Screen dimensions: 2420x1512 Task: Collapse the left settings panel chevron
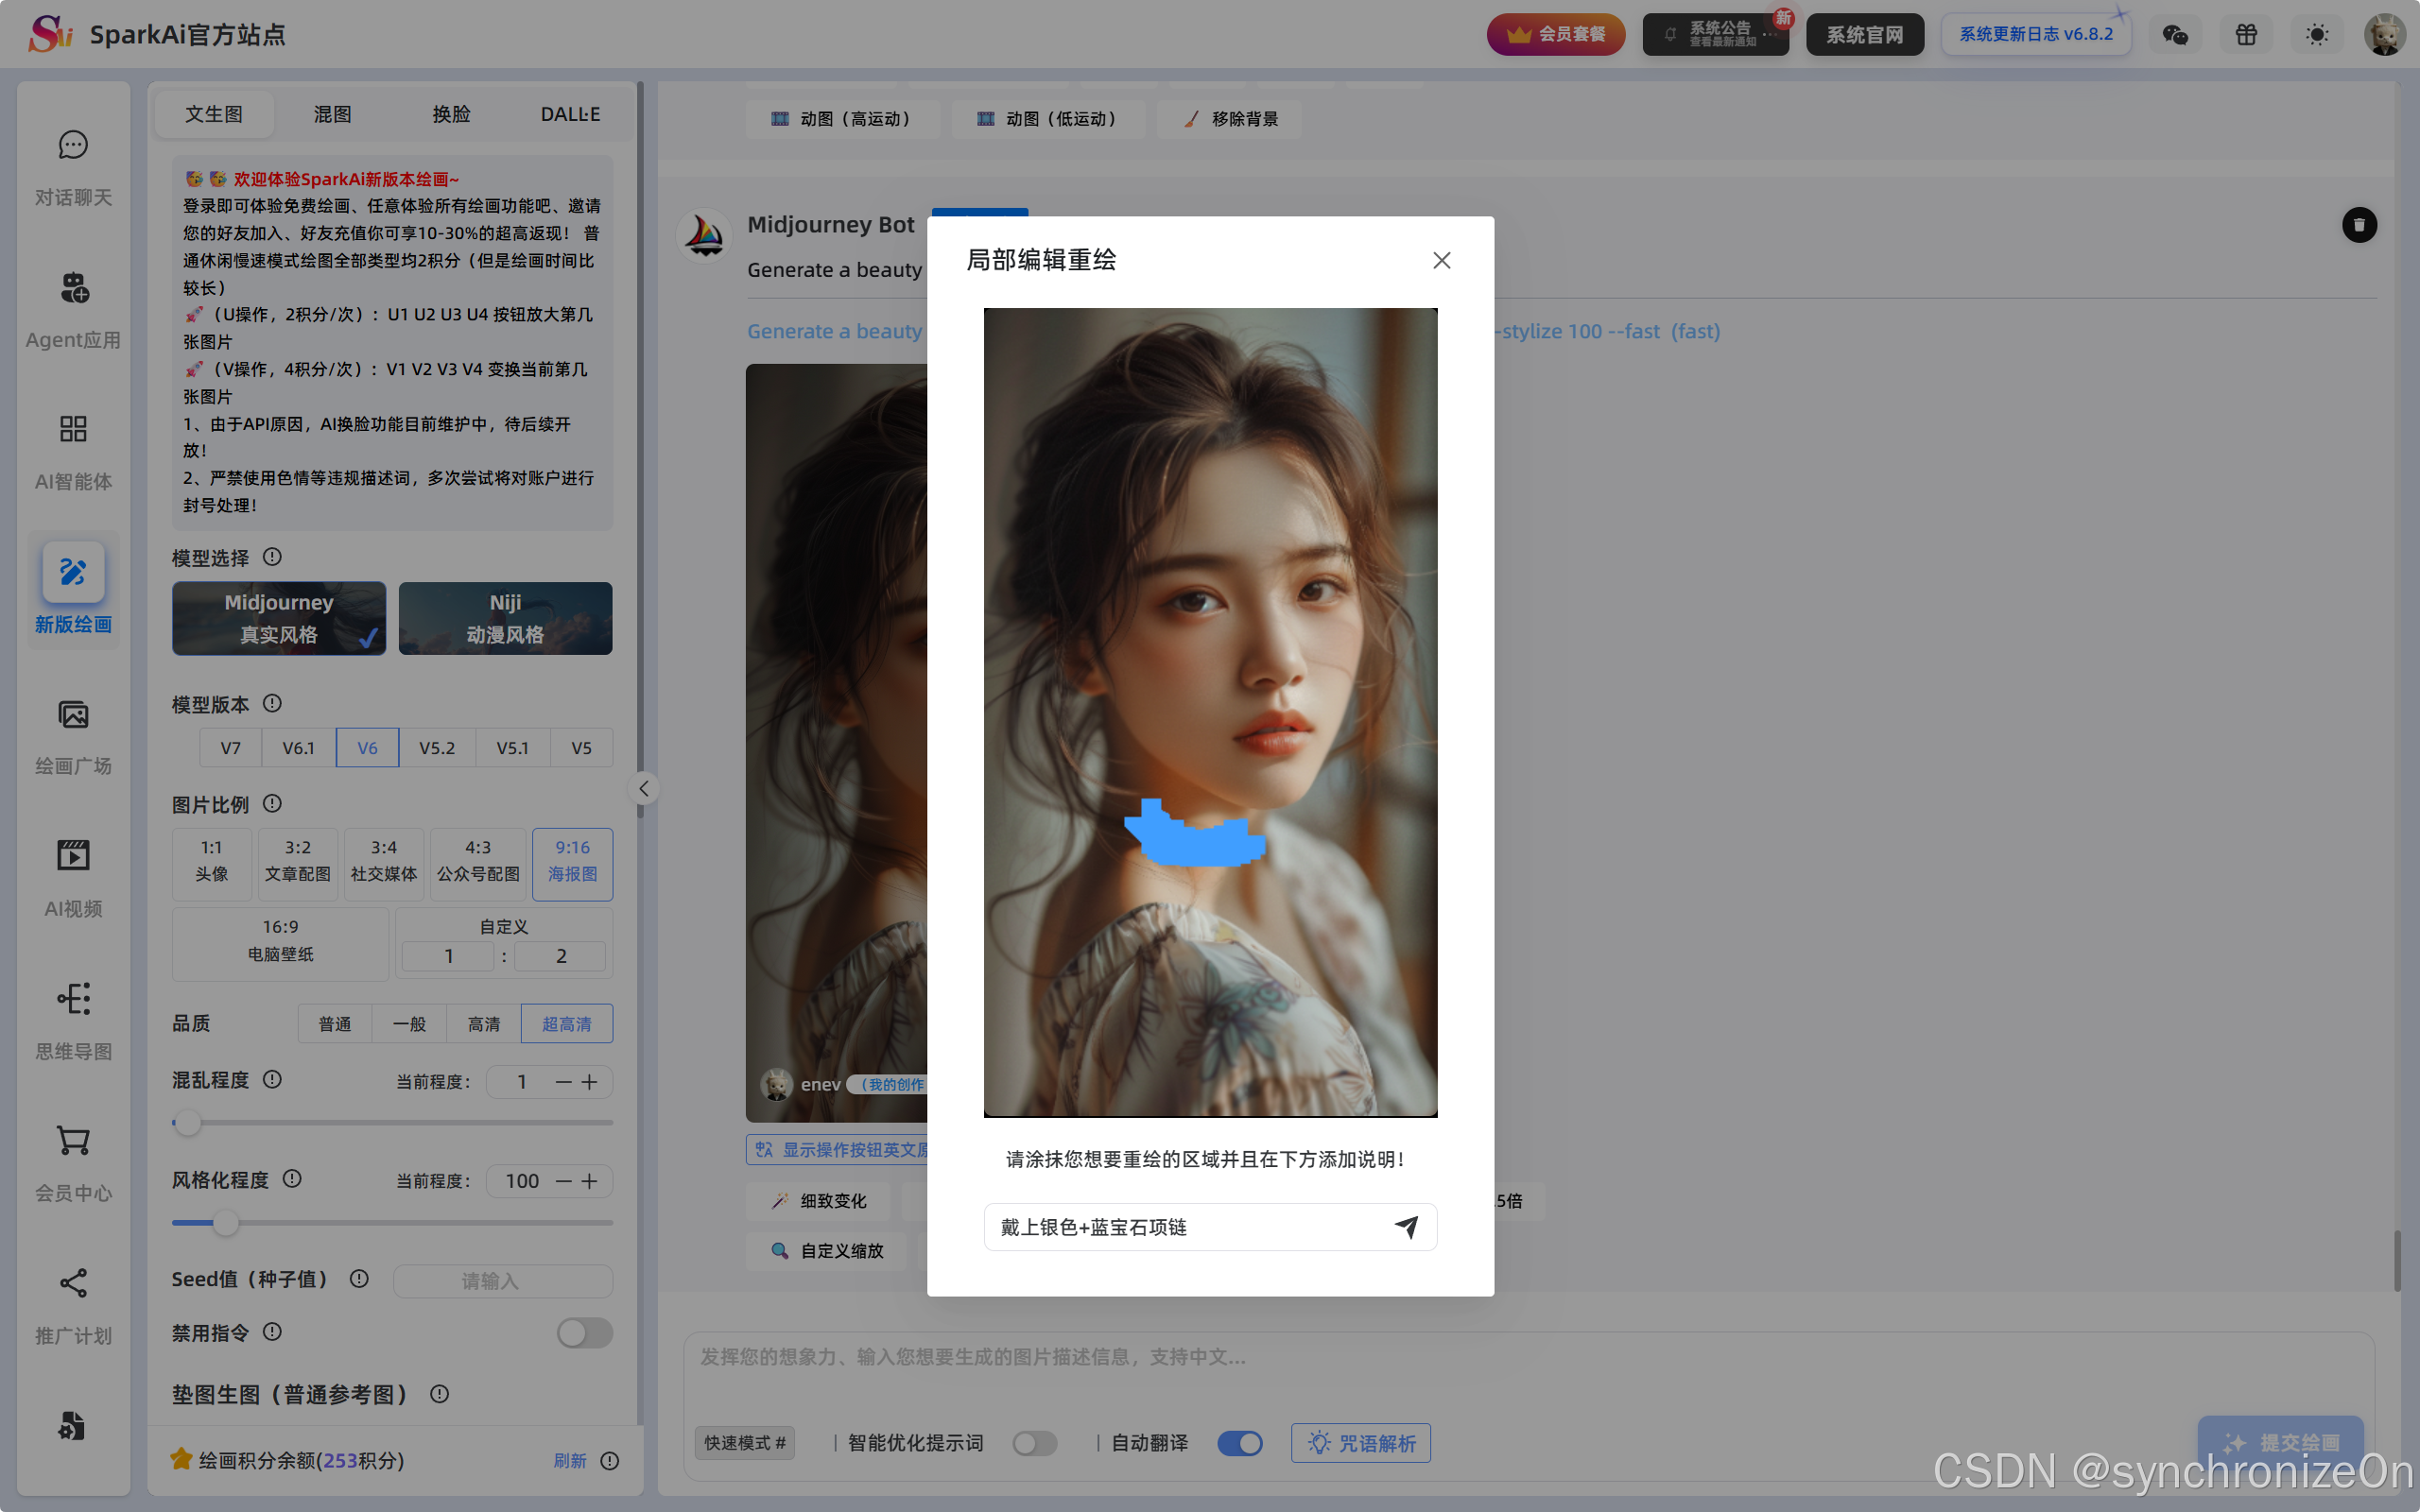[644, 789]
